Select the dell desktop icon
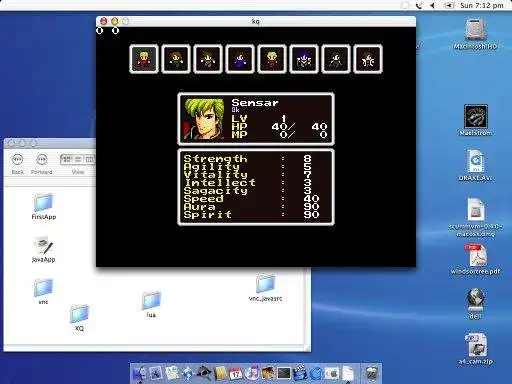The image size is (512, 384). point(476,304)
